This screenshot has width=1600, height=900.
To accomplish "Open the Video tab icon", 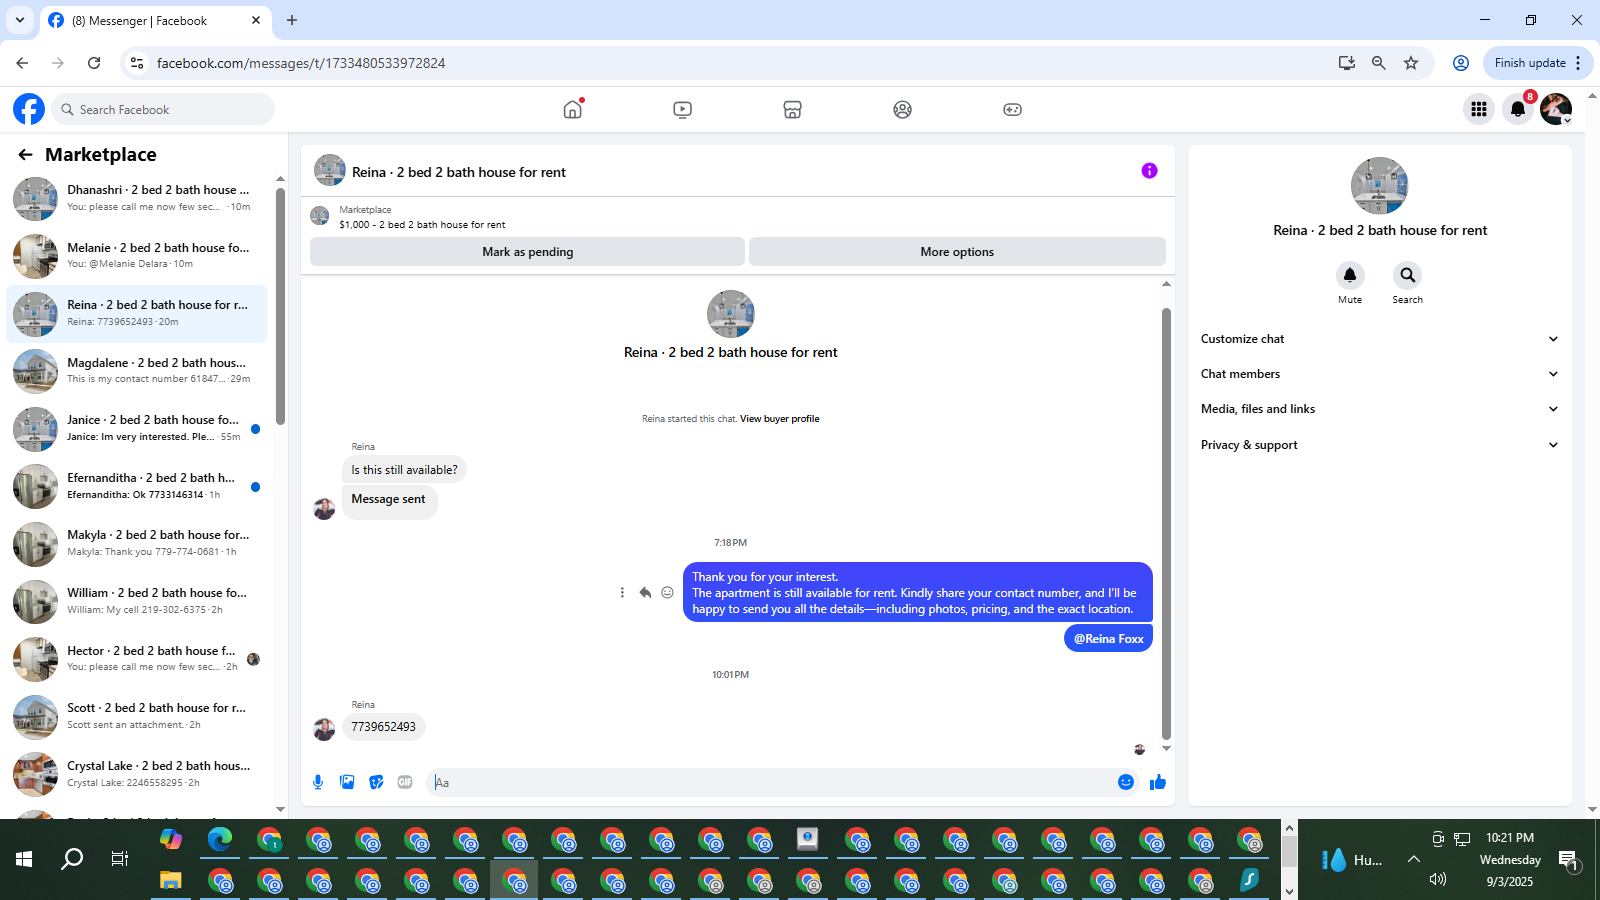I will pos(683,109).
